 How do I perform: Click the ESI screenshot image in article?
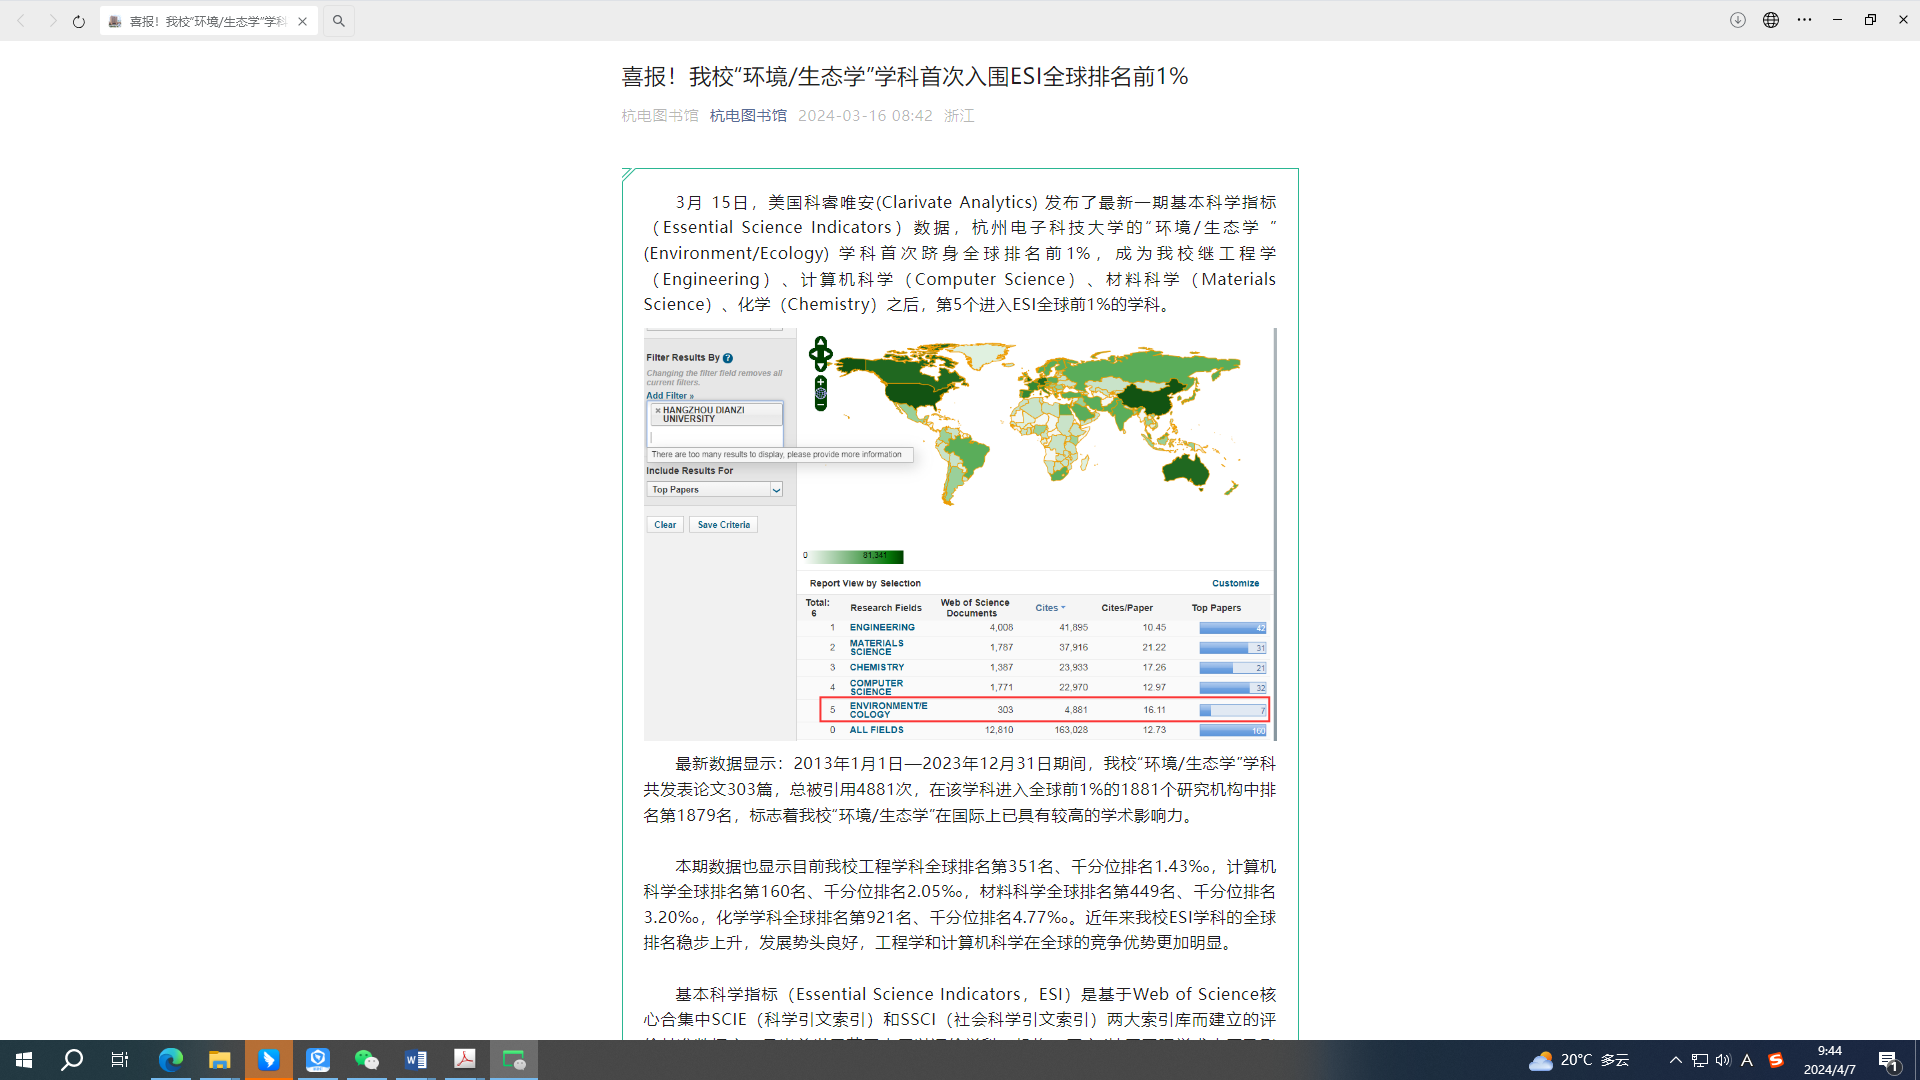pyautogui.click(x=960, y=534)
